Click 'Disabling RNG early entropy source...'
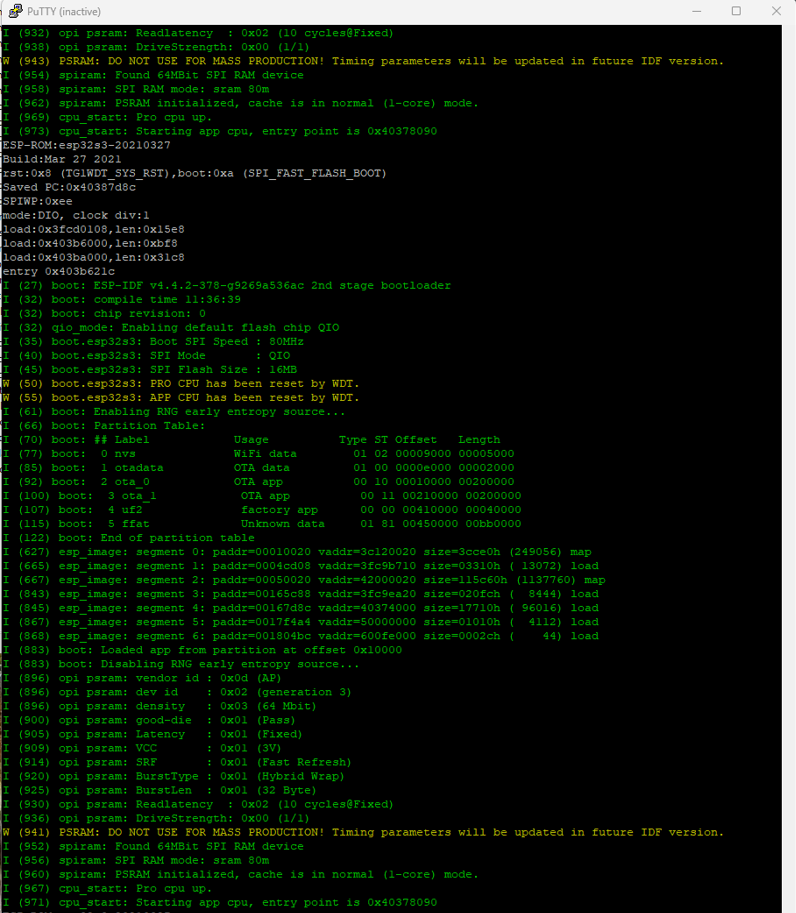The height and width of the screenshot is (913, 796). [x=230, y=664]
